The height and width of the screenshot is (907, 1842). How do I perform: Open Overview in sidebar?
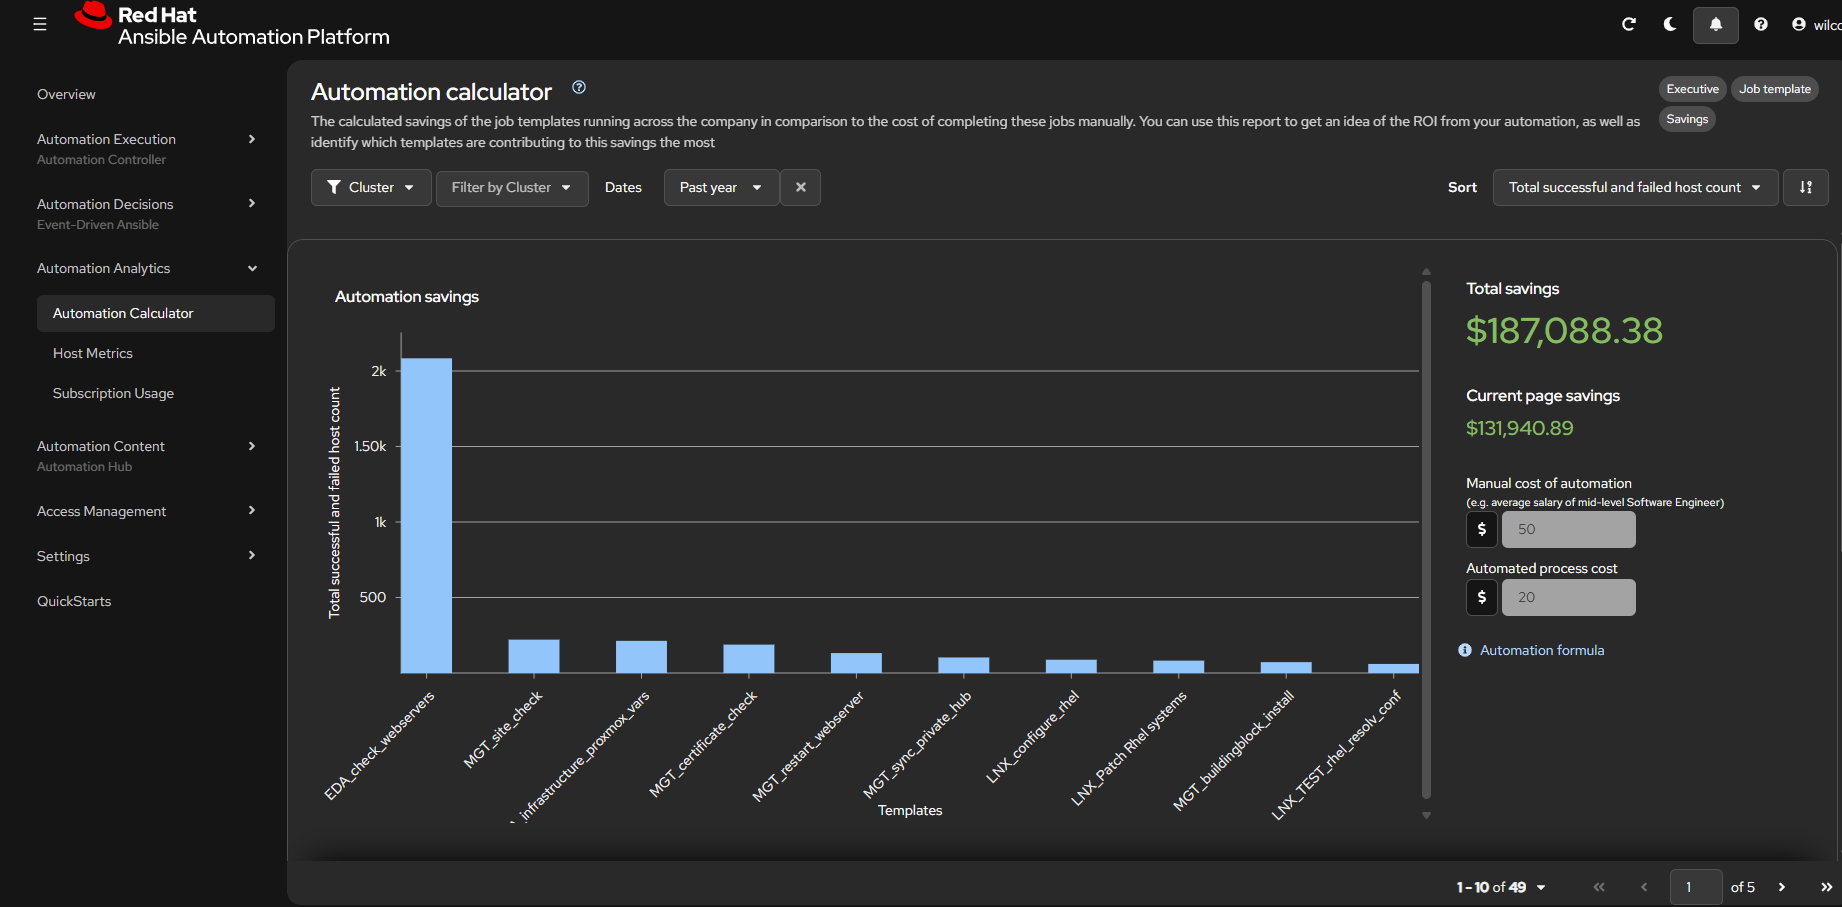pyautogui.click(x=66, y=94)
